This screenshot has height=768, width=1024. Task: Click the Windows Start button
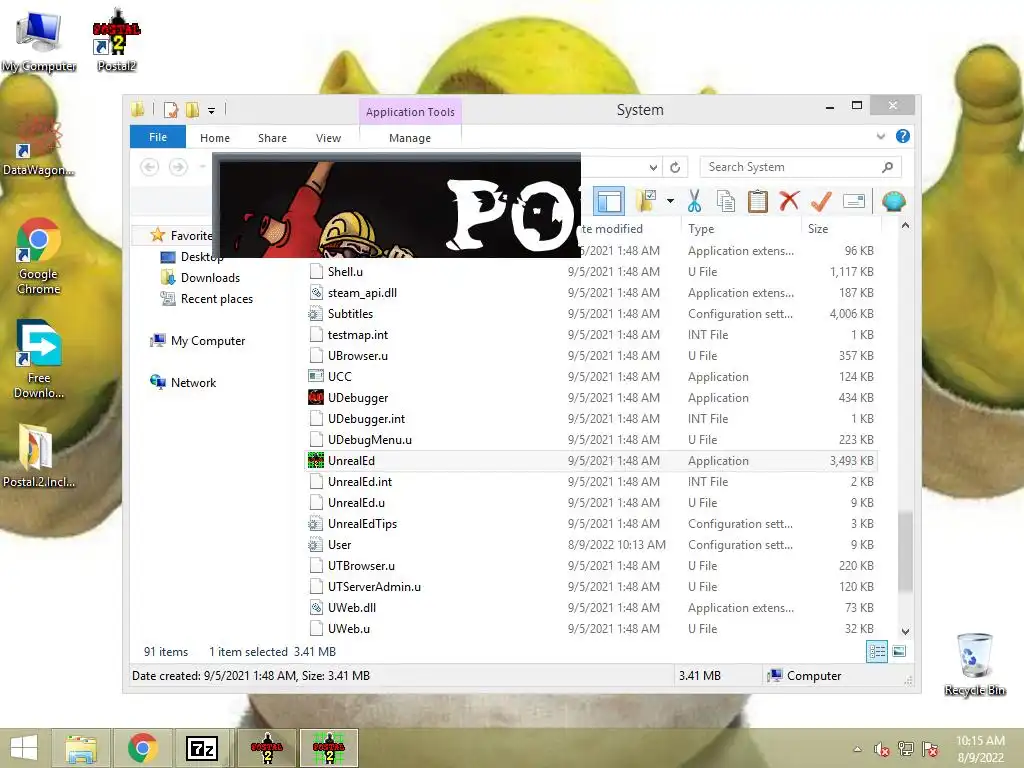click(24, 748)
